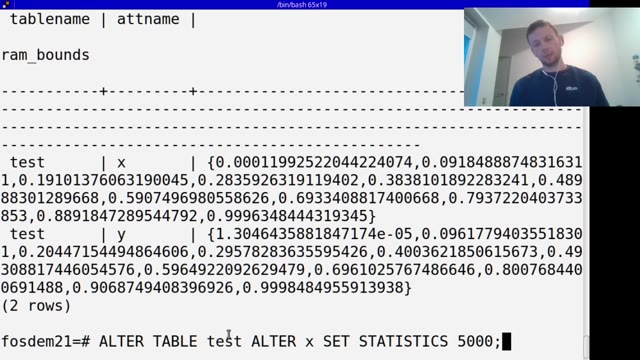Click the '(2 rows)' result count
This screenshot has width=640, height=360.
click(x=36, y=306)
